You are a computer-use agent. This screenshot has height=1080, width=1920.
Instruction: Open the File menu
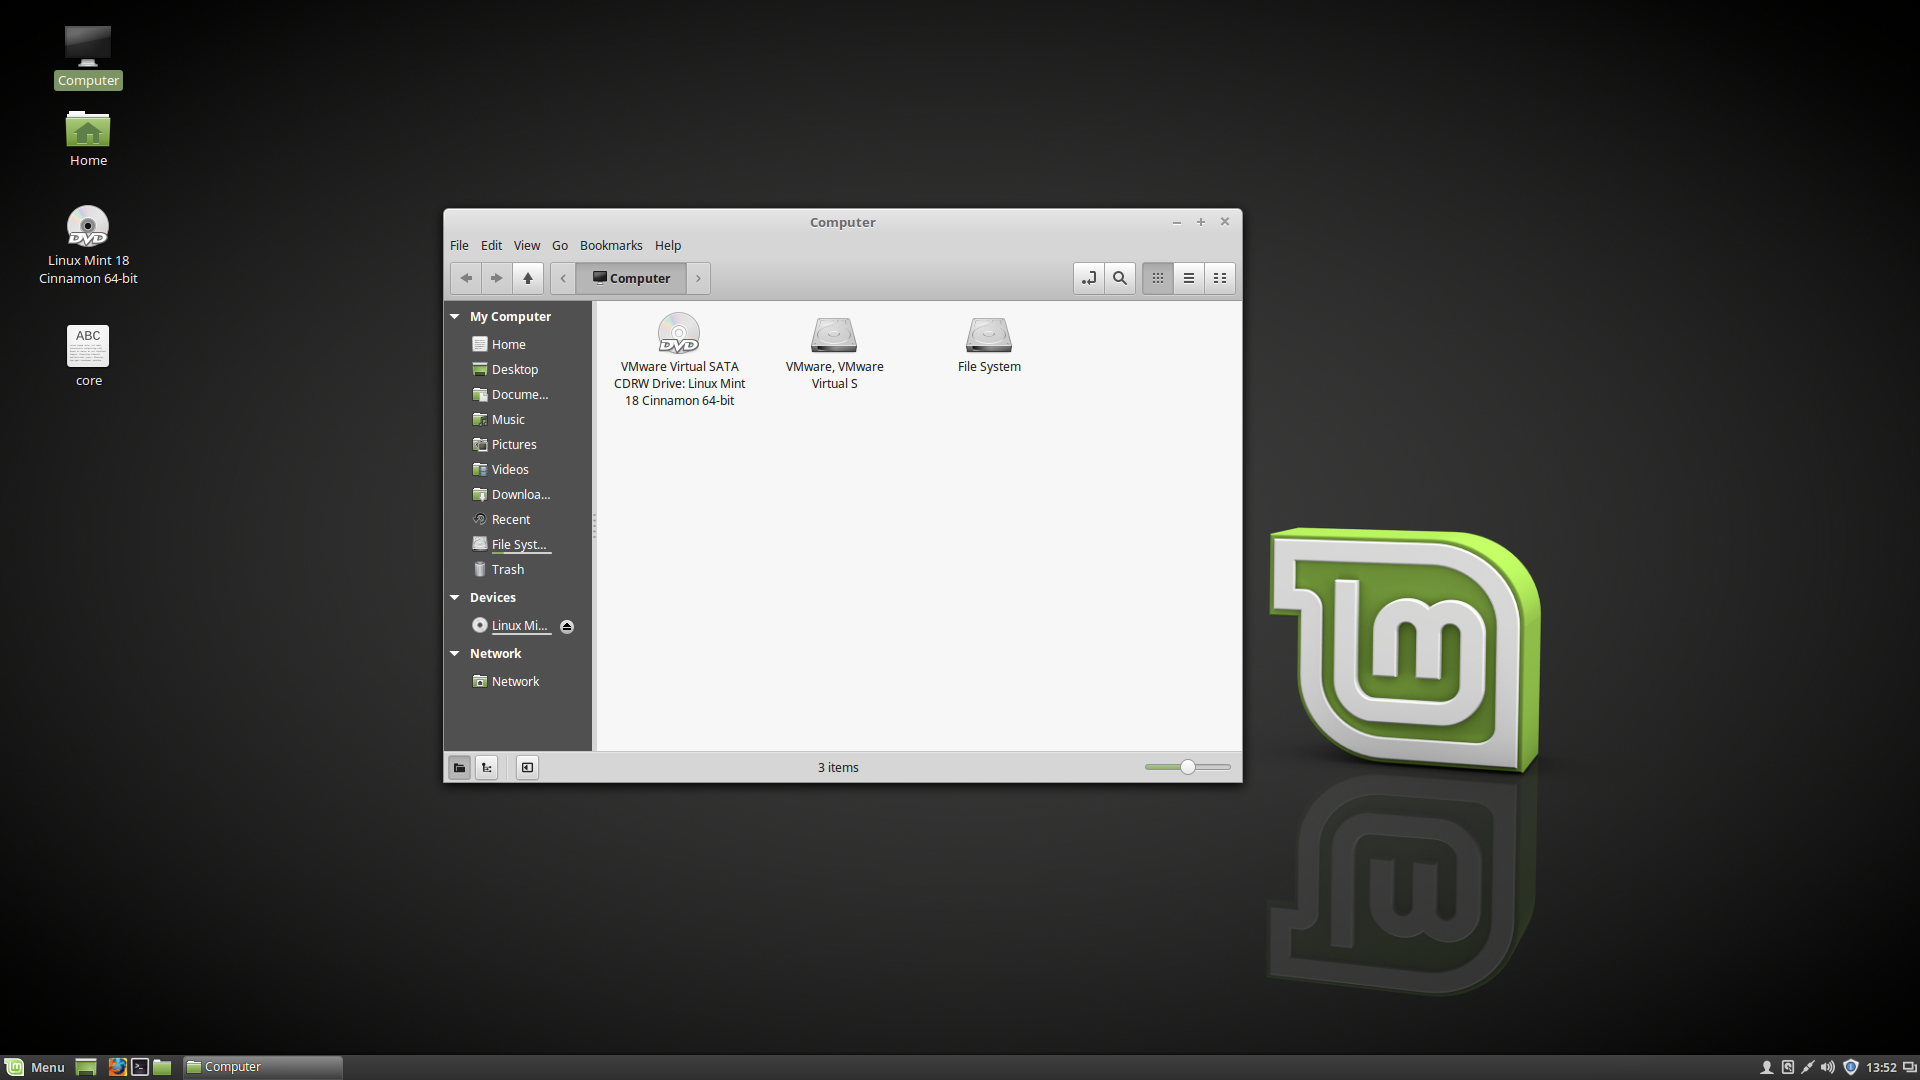point(459,245)
